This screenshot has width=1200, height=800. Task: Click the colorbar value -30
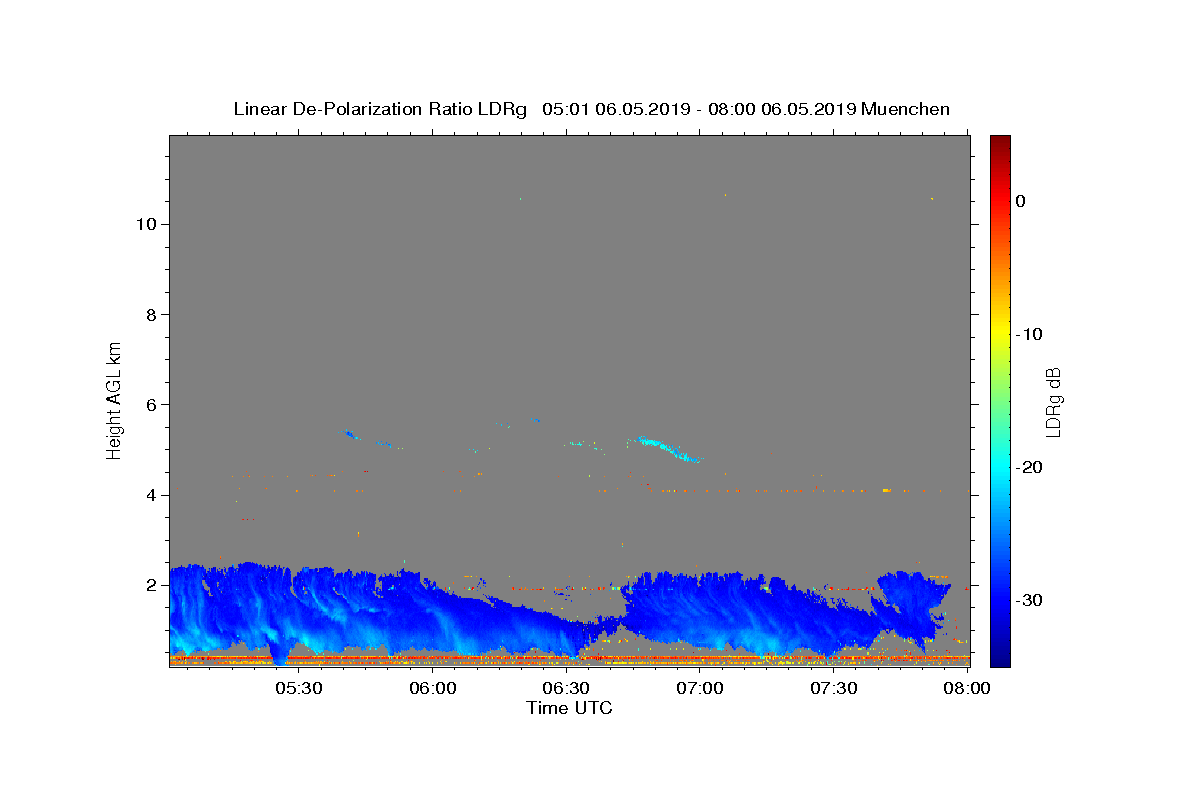coord(1028,600)
